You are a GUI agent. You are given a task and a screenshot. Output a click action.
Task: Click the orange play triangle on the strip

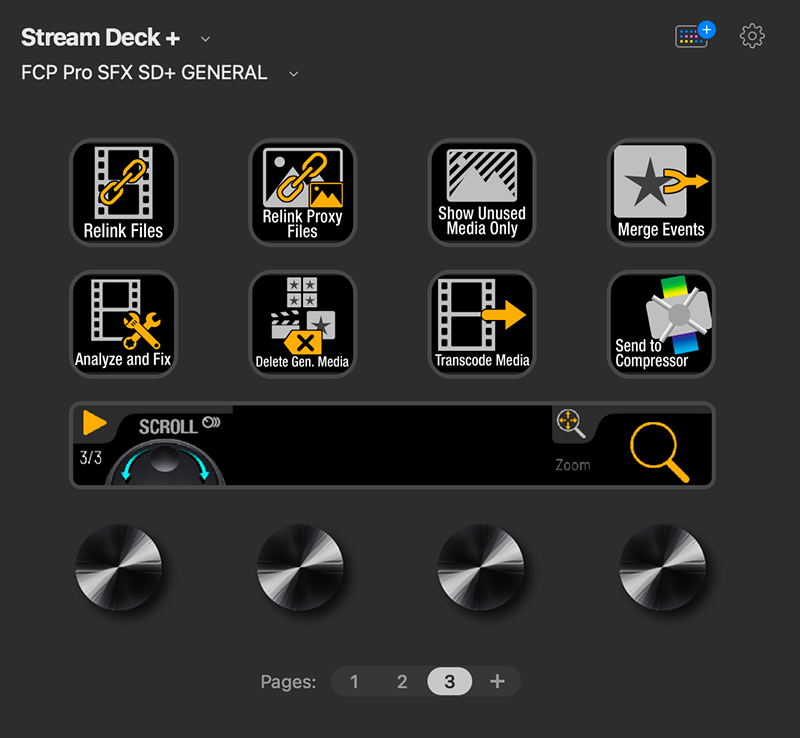(x=95, y=423)
